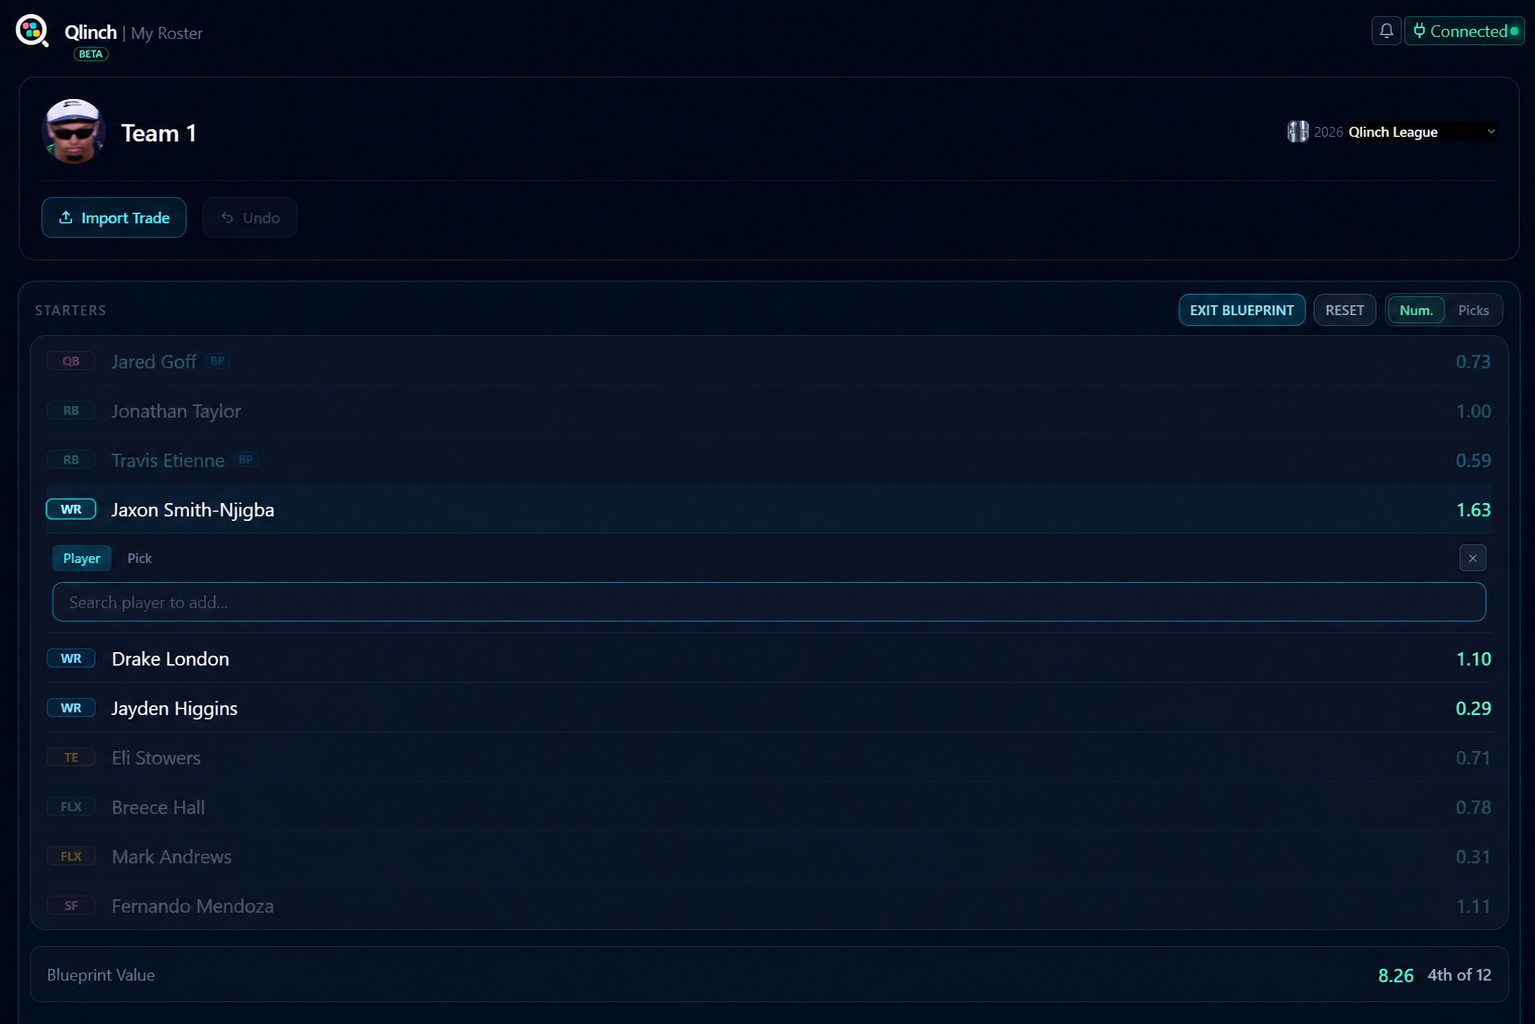The width and height of the screenshot is (1535, 1024).
Task: Click the WR badge for Jaxon Smith-Njigba
Action: coord(71,509)
